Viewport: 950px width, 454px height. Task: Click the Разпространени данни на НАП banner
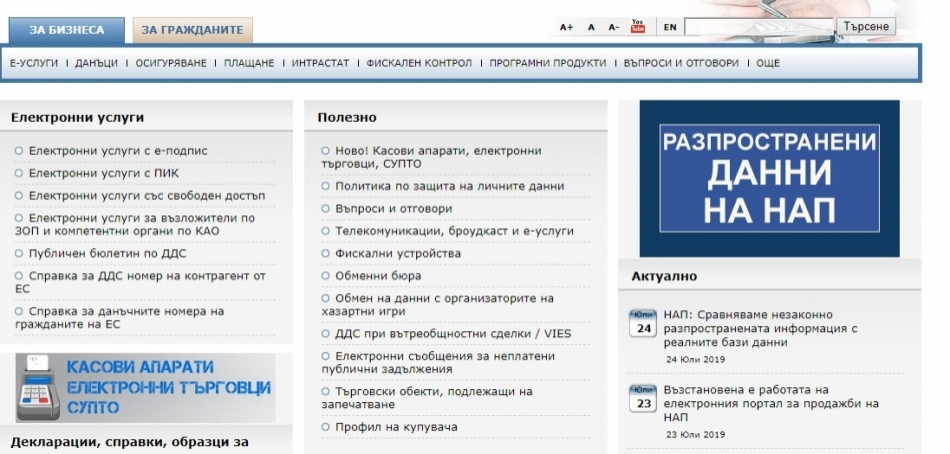[769, 178]
